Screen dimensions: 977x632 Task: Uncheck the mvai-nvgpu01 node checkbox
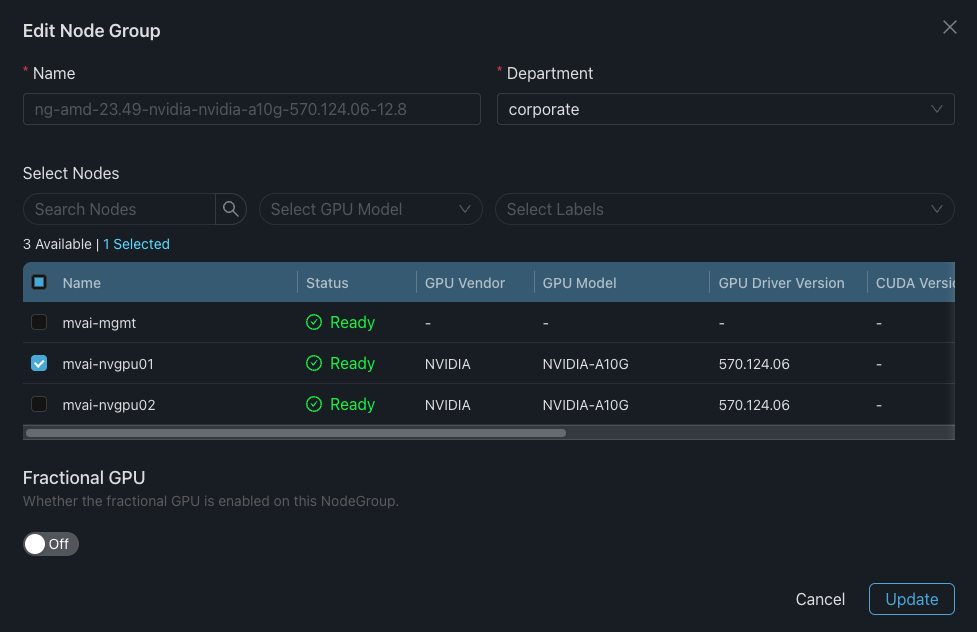tap(39, 364)
